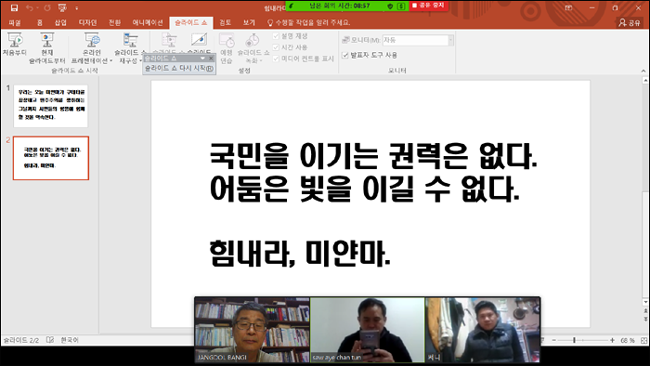
Task: Toggle the 설명 재생 checkbox
Action: pos(276,36)
